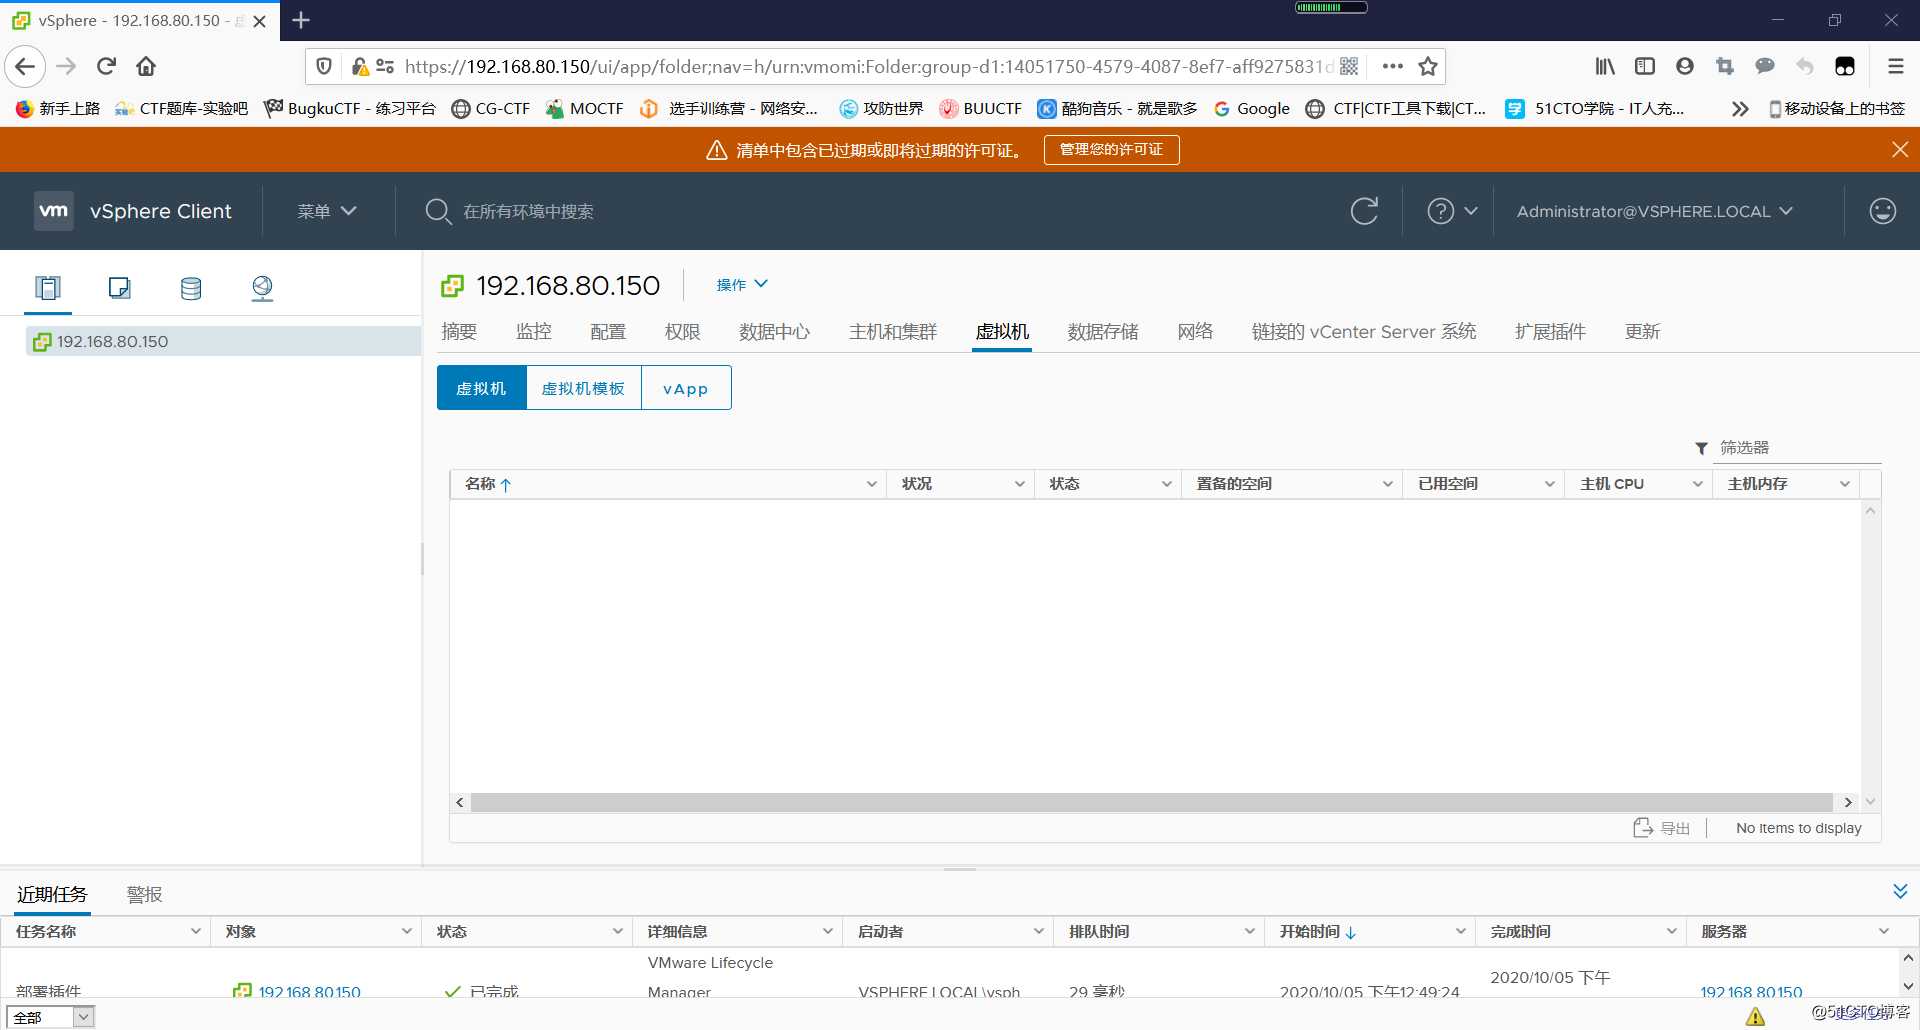
Task: Switch to the 权限 tab
Action: [x=683, y=332]
